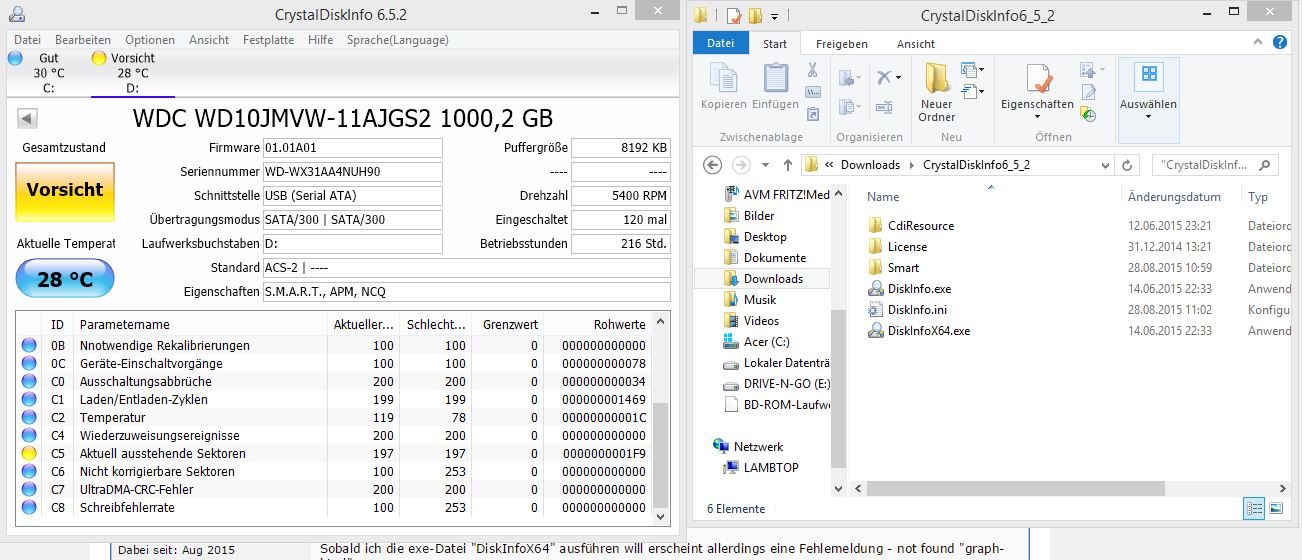Image resolution: width=1302 pixels, height=560 pixels.
Task: Click the Eigenschaften S.M.A.R.T., APM, NCQ field
Action: click(466, 292)
